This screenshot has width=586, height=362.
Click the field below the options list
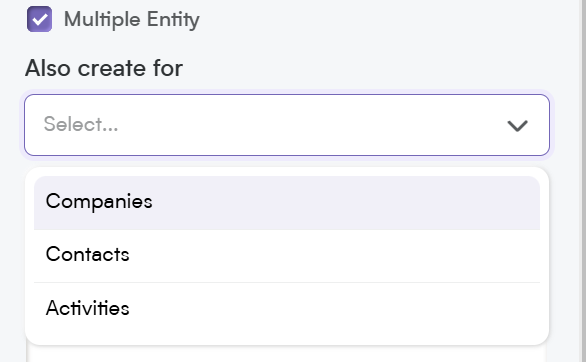[x=287, y=354]
